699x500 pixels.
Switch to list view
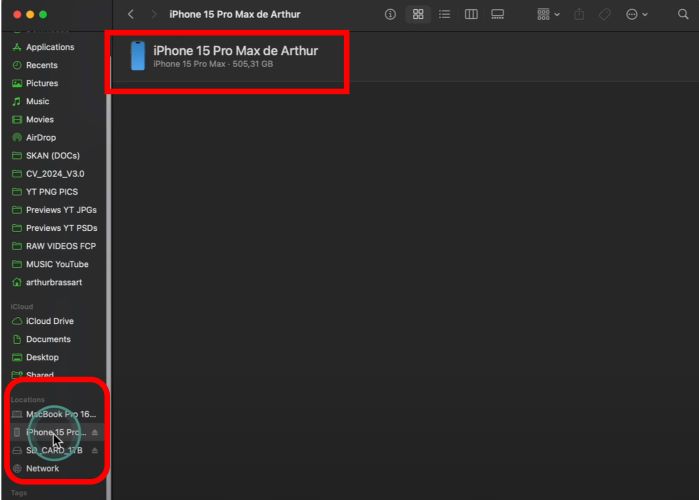click(444, 14)
